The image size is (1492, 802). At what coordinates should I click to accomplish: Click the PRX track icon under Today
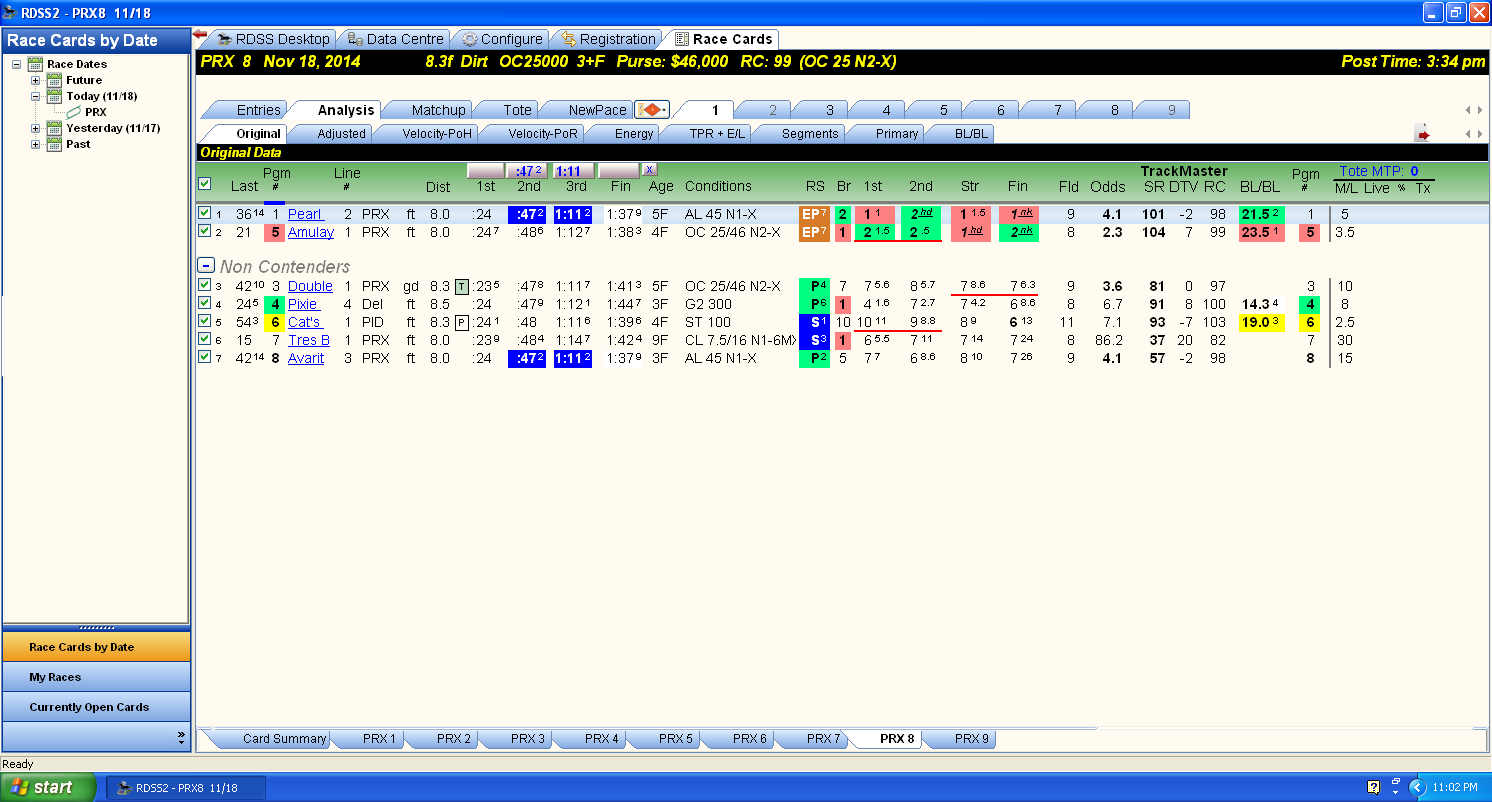(x=74, y=112)
